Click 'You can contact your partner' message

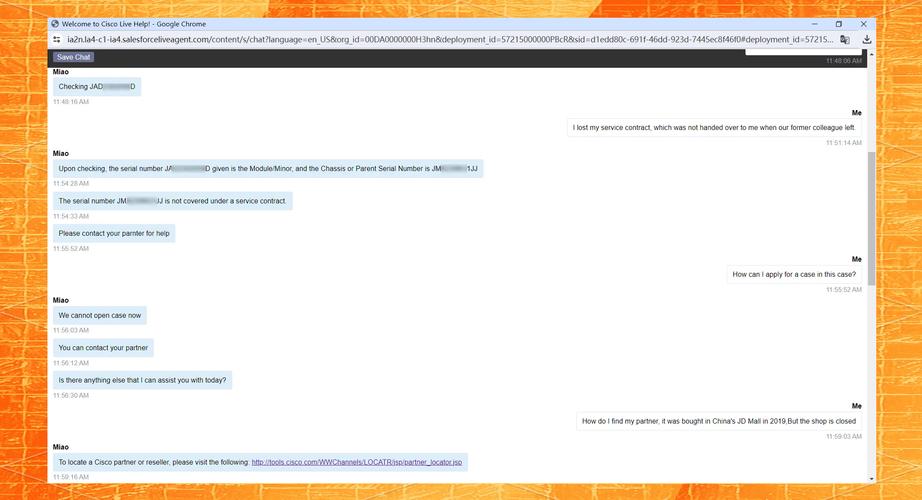(103, 348)
